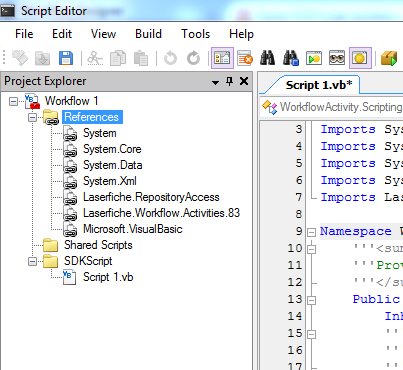Image resolution: width=403 pixels, height=370 pixels.
Task: Select the System.Xml reference
Action: click(110, 181)
